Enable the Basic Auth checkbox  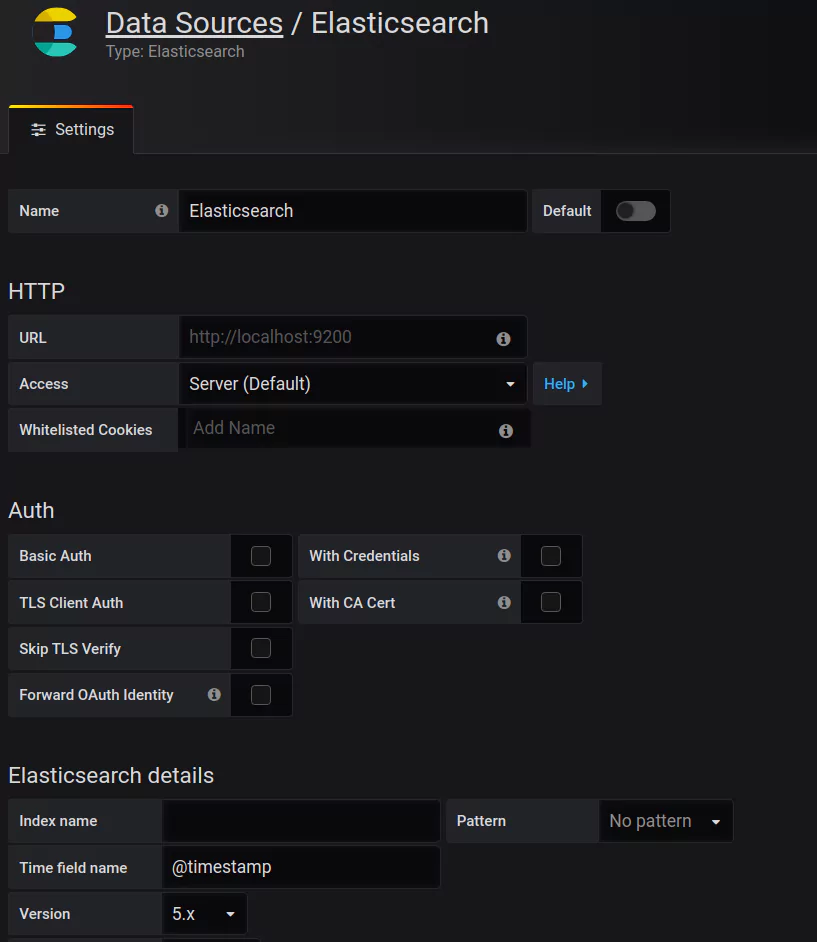pyautogui.click(x=261, y=556)
